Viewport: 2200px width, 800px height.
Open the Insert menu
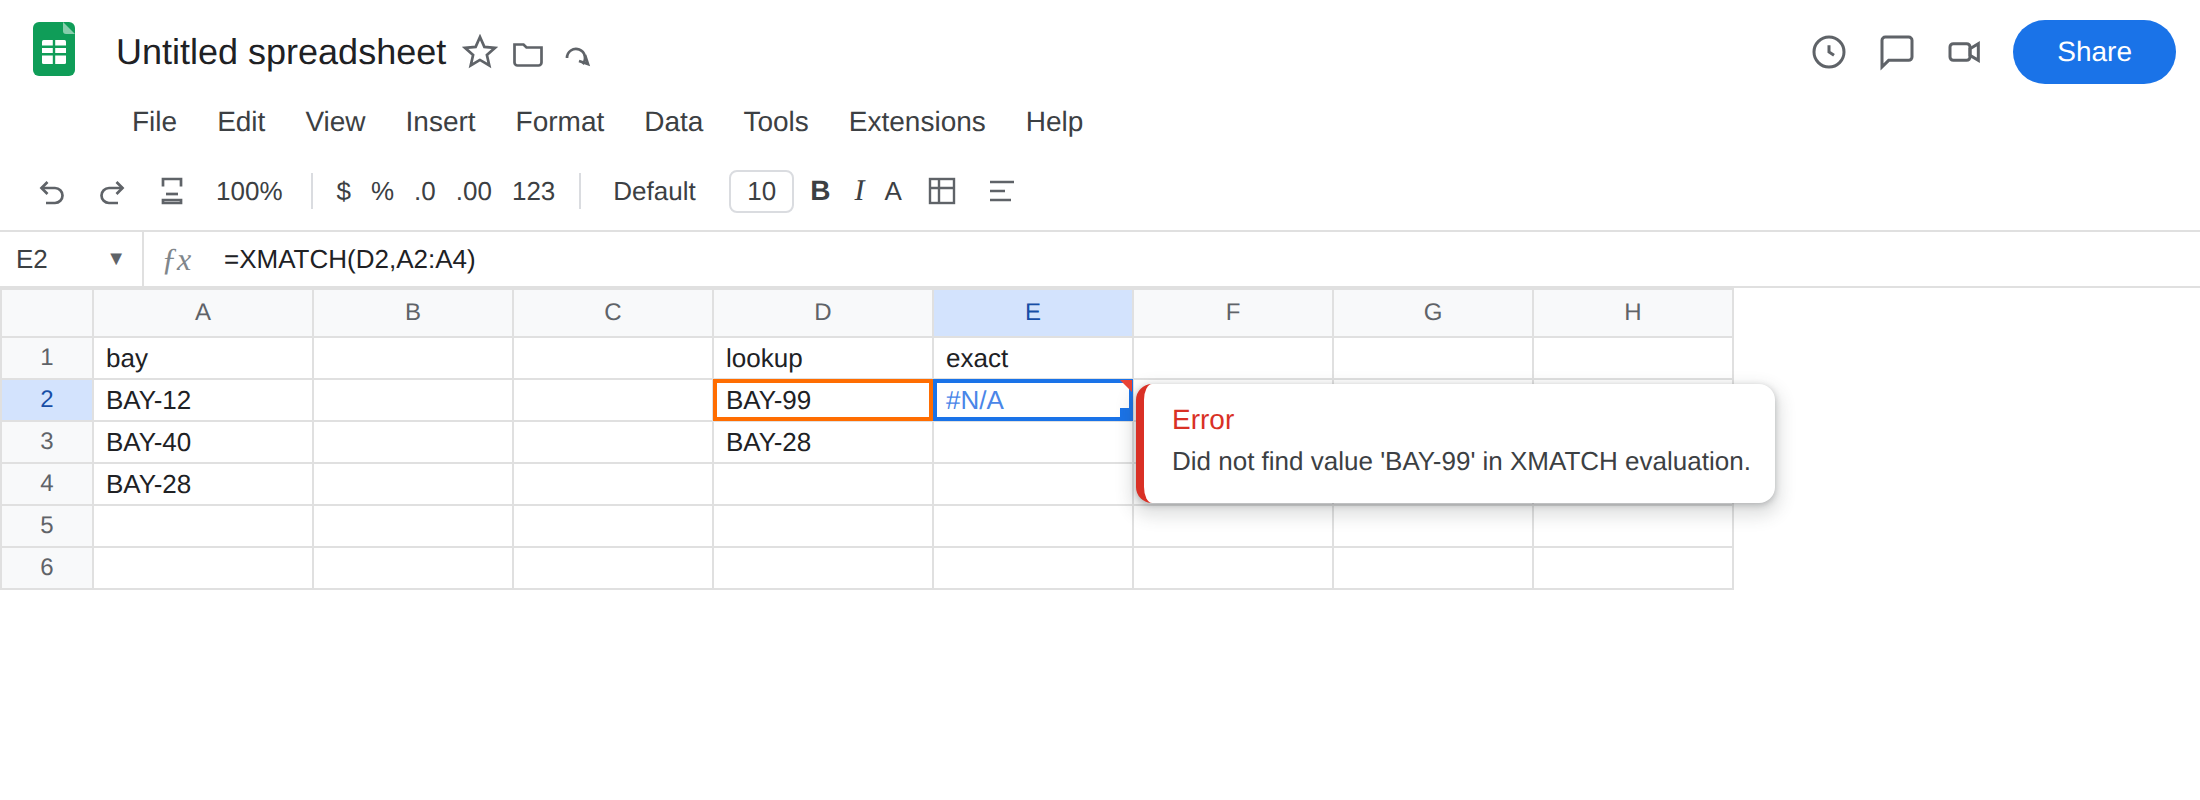[440, 122]
